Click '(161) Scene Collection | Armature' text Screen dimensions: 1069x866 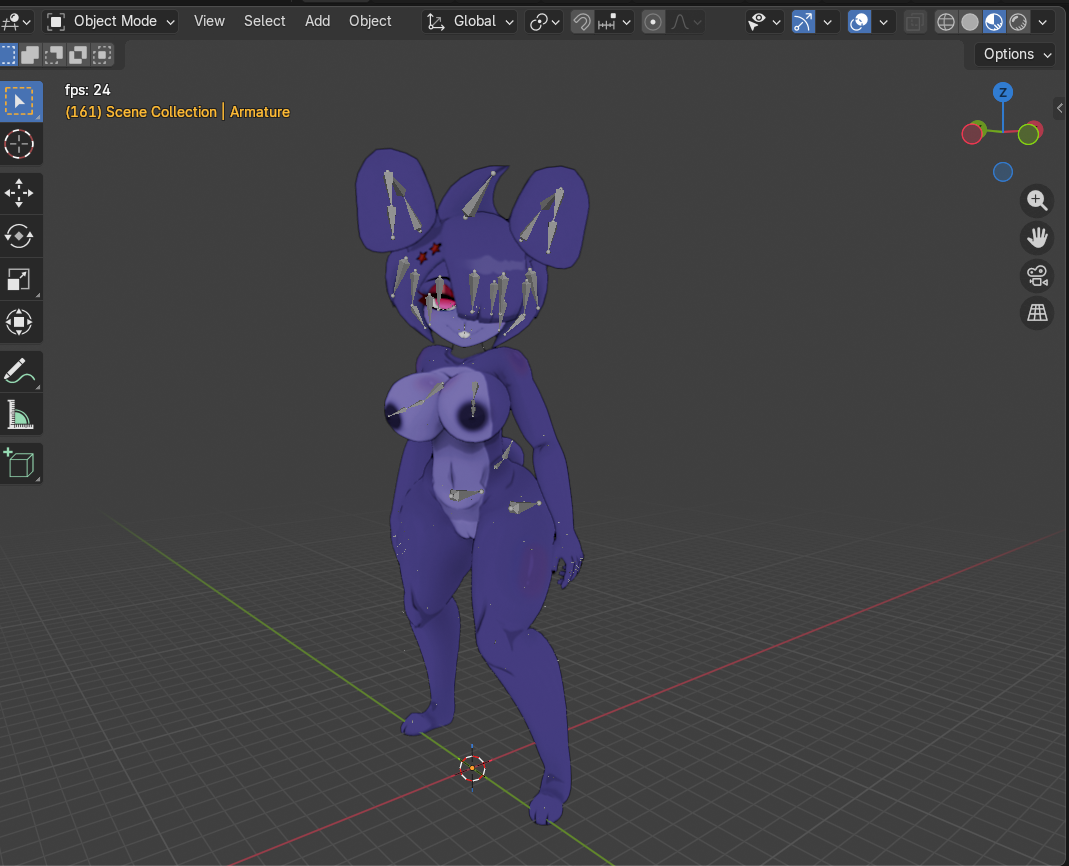[x=177, y=112]
